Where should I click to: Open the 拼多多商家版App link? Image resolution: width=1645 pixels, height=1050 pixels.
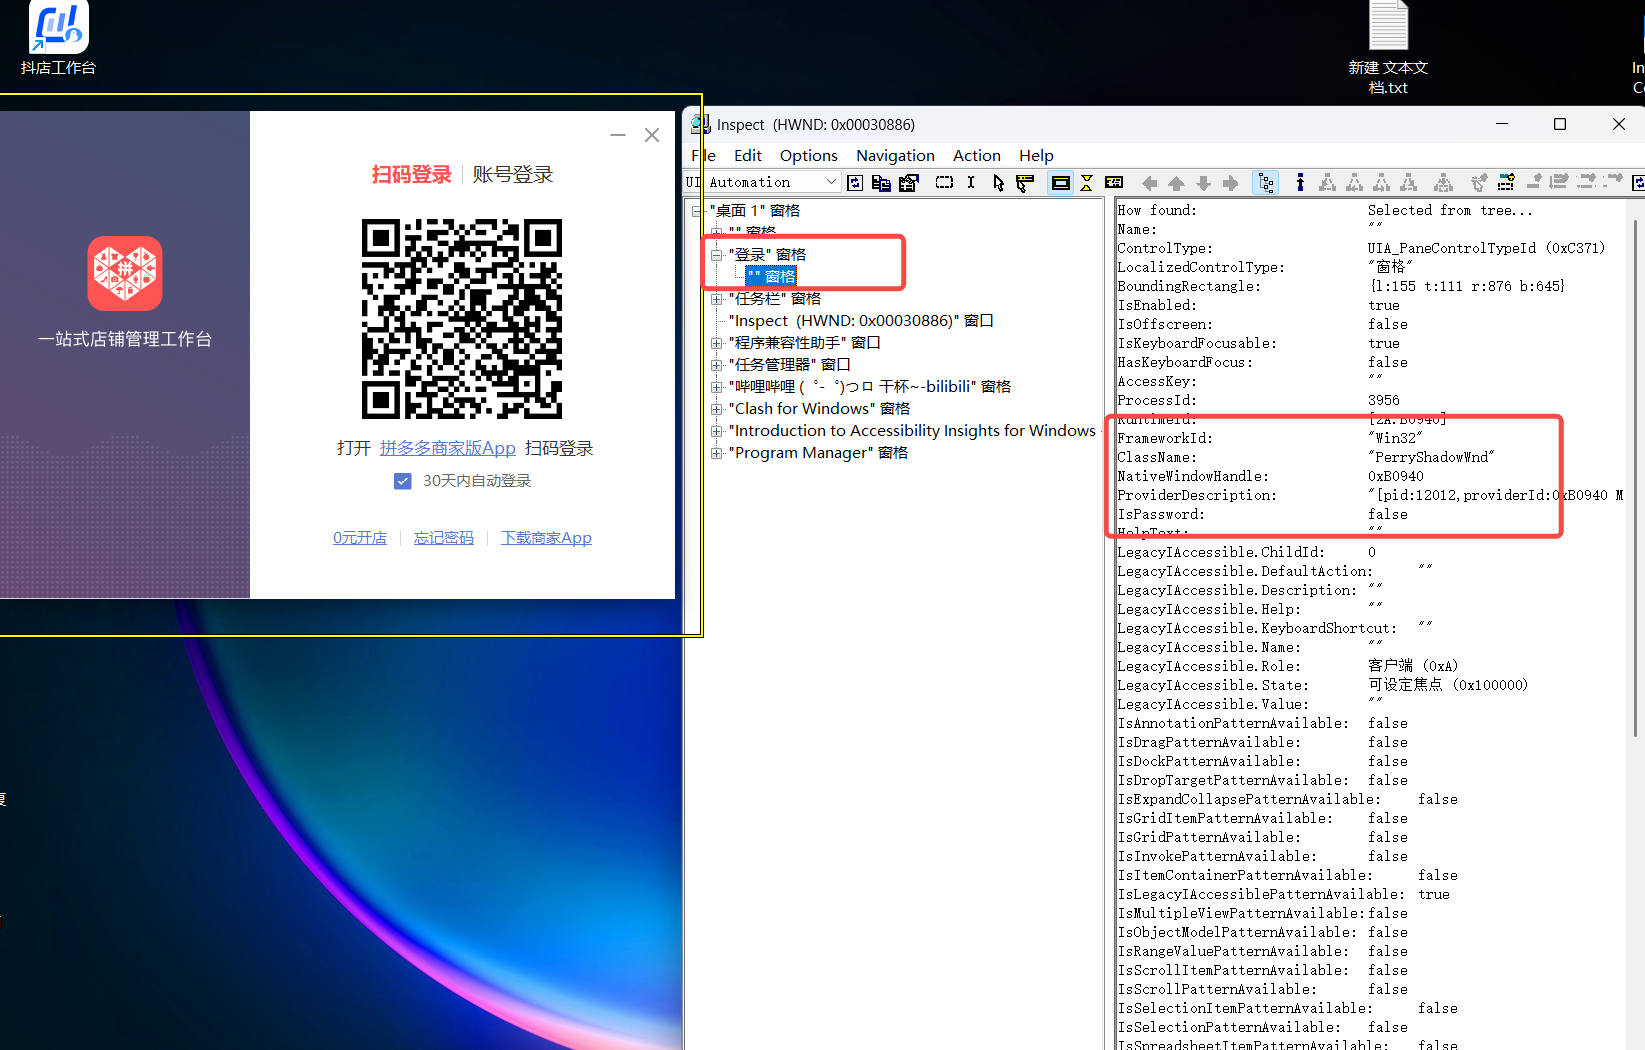tap(448, 448)
